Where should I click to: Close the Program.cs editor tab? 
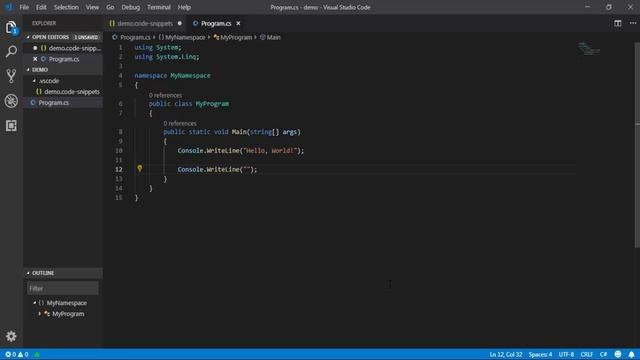(x=238, y=23)
